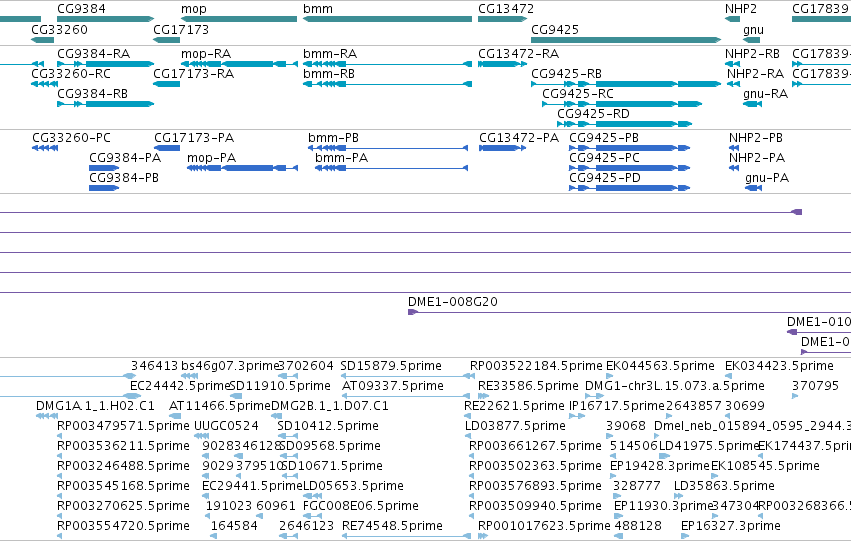
Task: Select the bmm-PA protein label
Action: point(341,157)
